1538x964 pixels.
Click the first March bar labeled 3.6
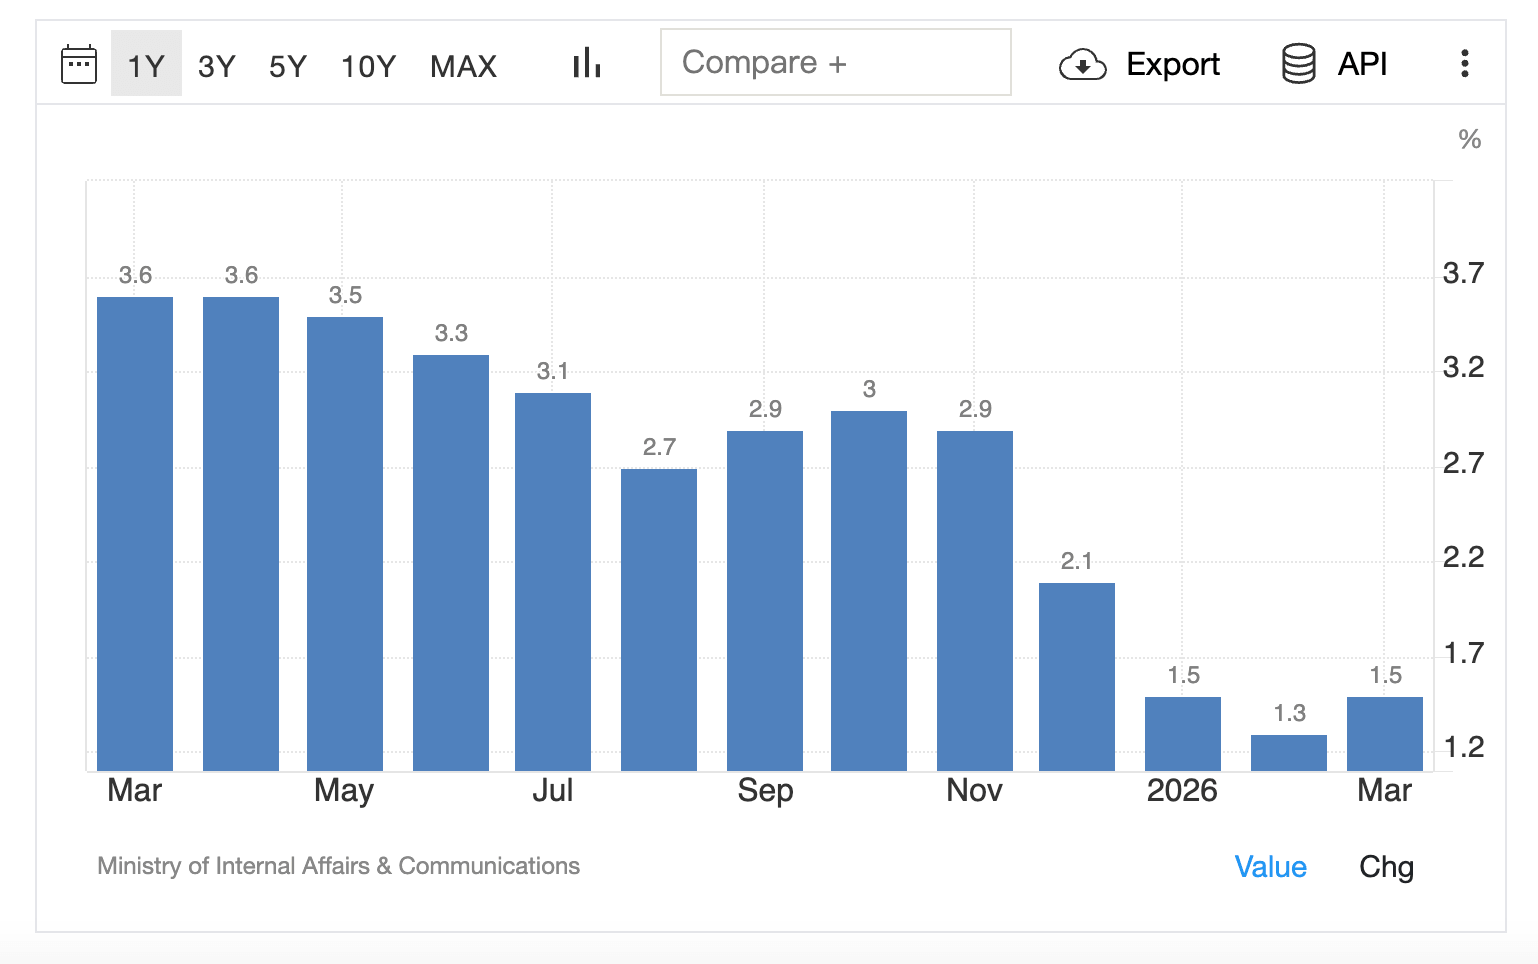[135, 534]
